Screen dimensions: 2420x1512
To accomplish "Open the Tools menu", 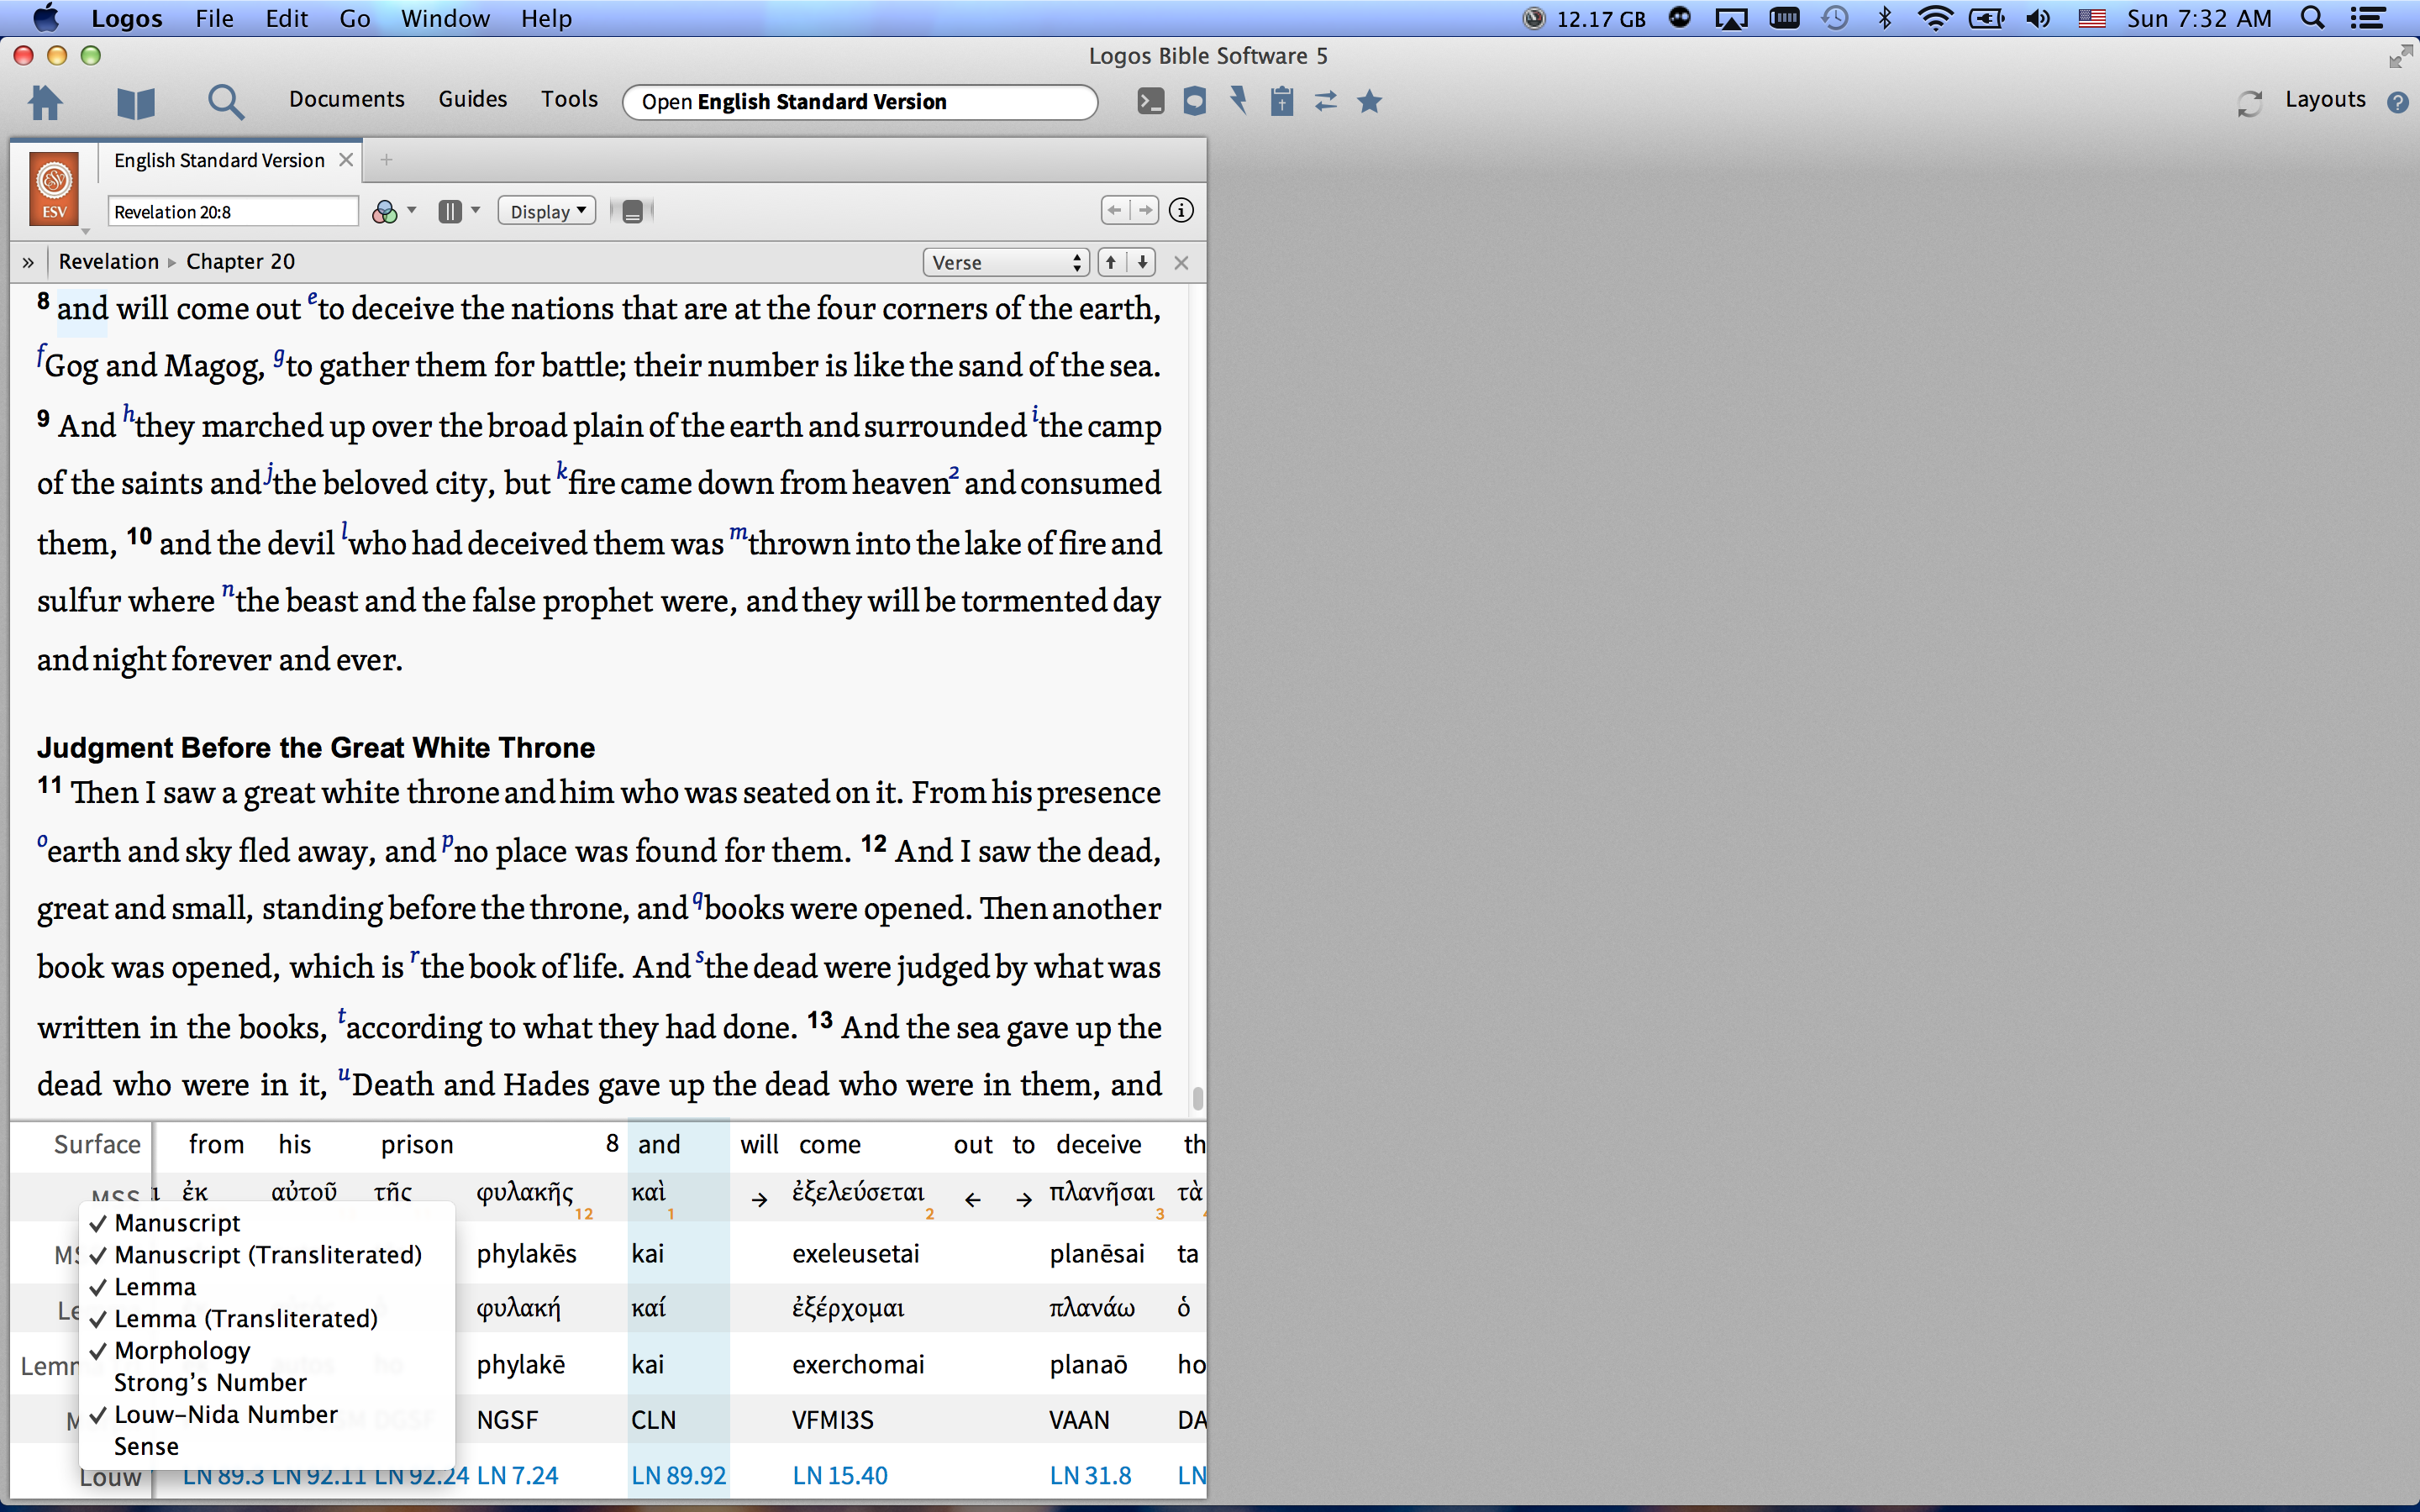I will (x=569, y=99).
